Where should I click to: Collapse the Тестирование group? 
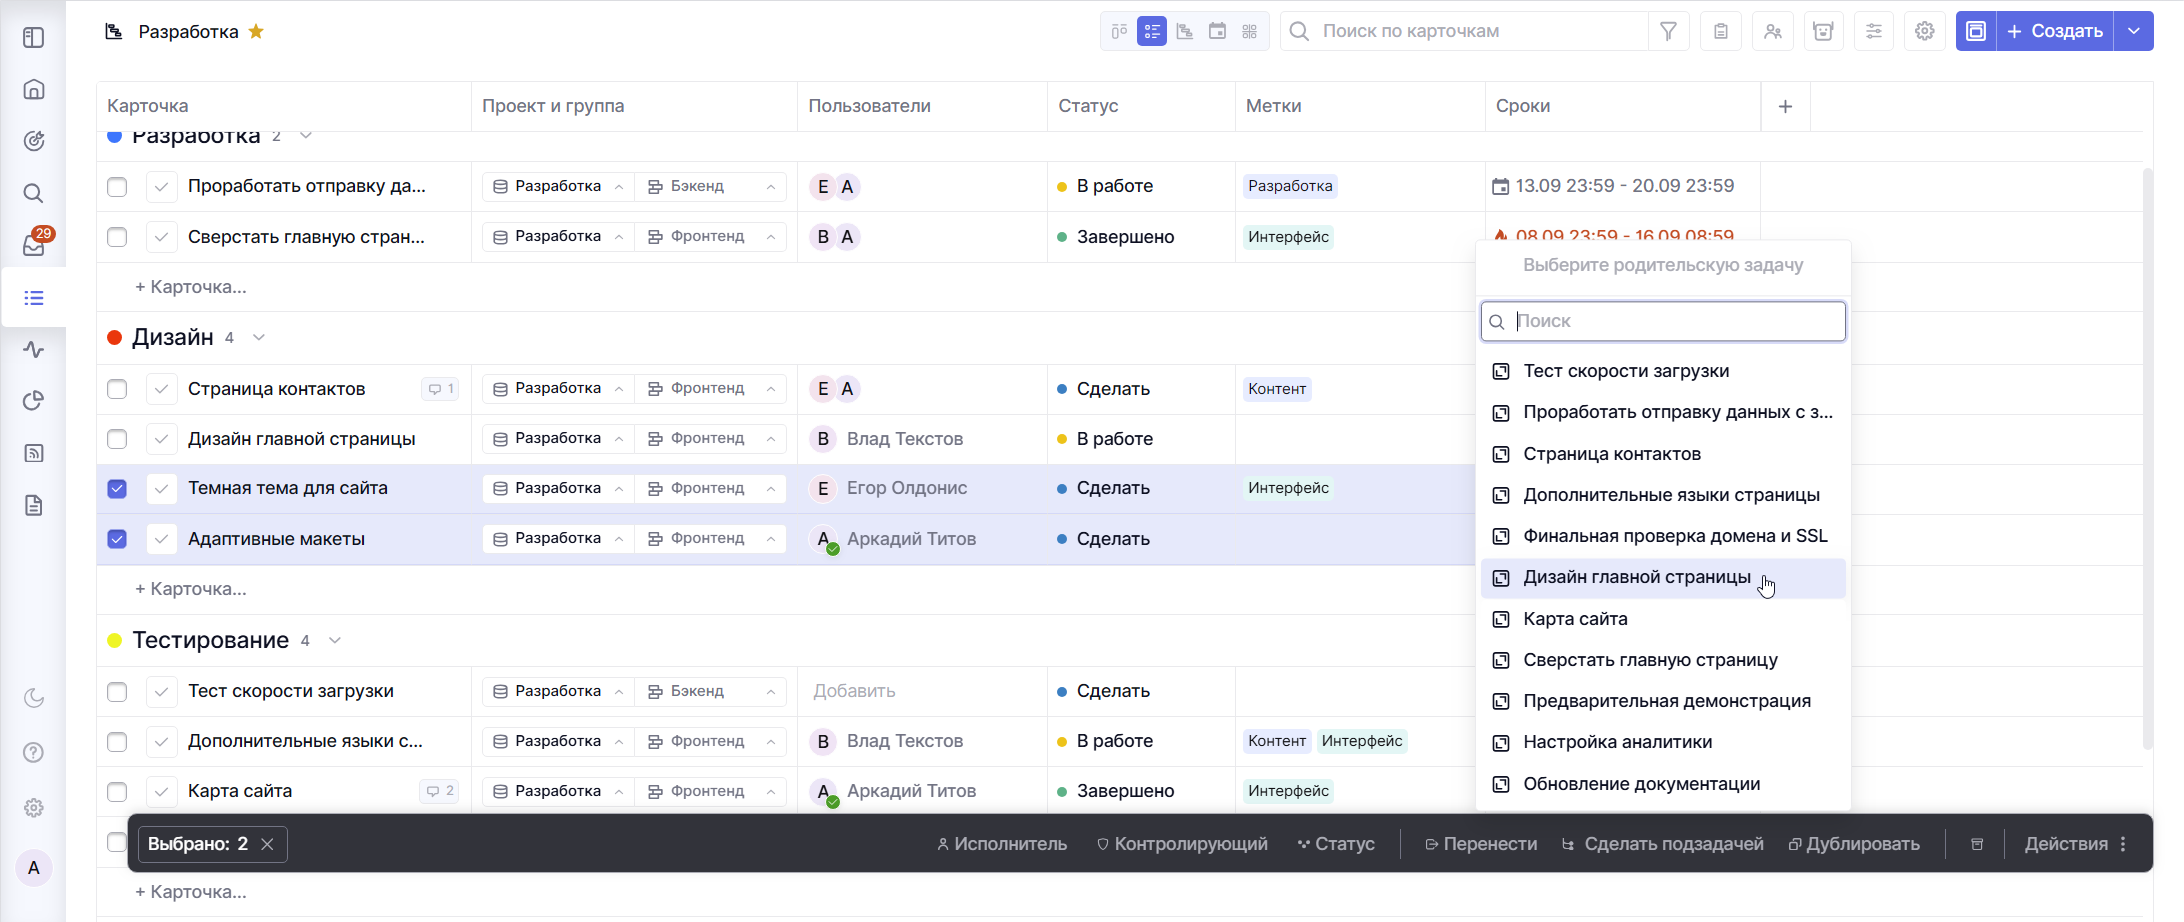click(335, 640)
